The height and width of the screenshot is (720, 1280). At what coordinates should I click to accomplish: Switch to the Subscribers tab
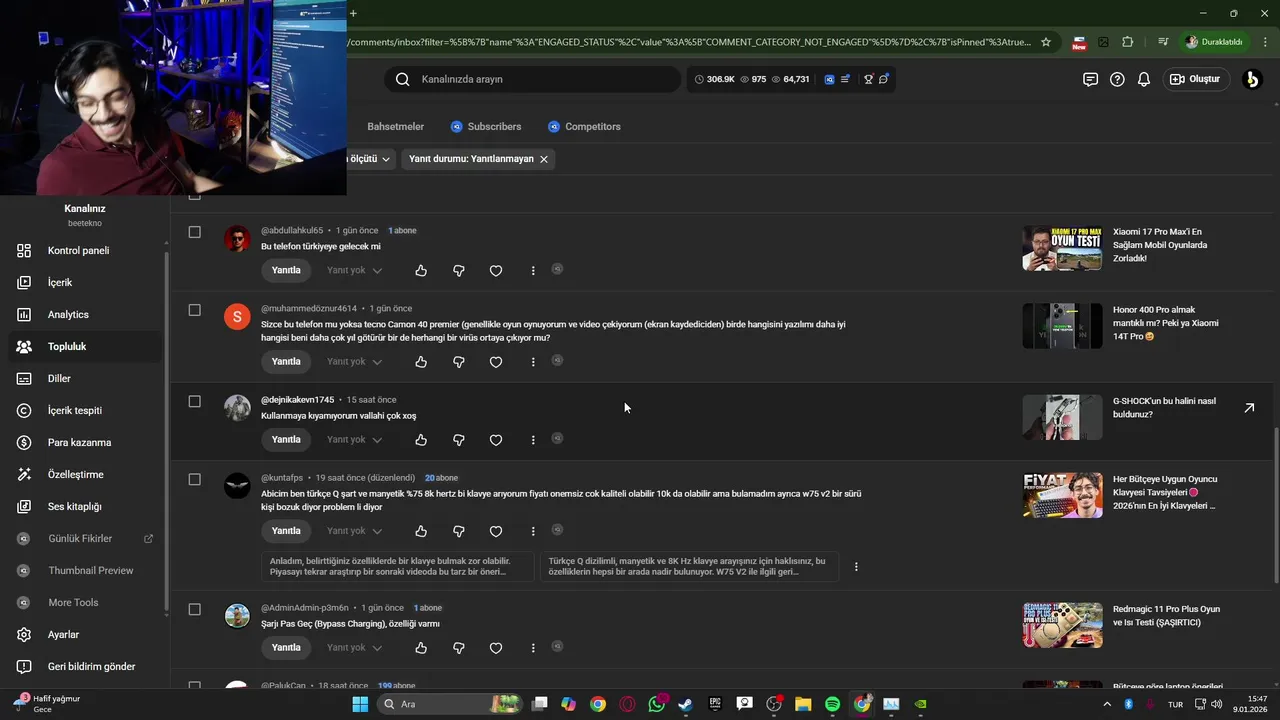(485, 127)
